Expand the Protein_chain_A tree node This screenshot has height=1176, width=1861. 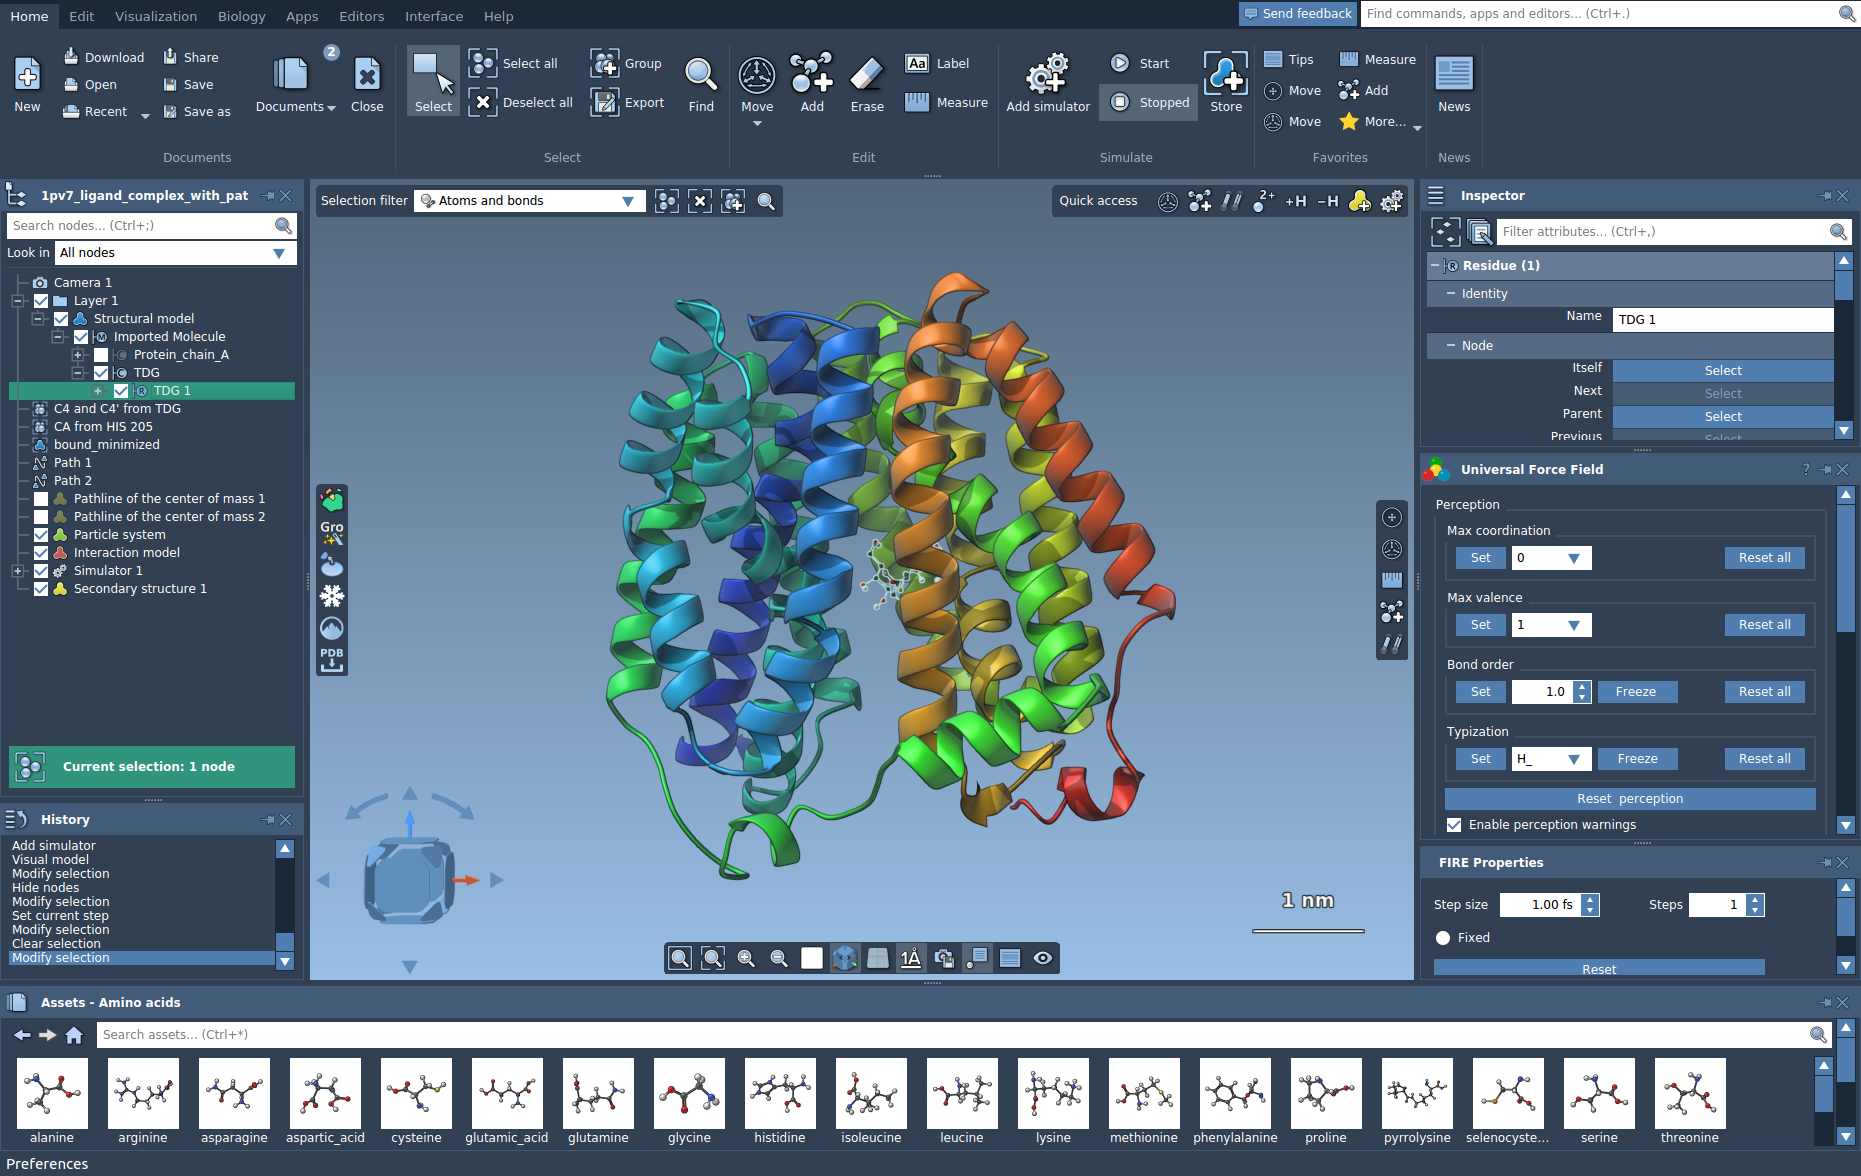(x=79, y=354)
